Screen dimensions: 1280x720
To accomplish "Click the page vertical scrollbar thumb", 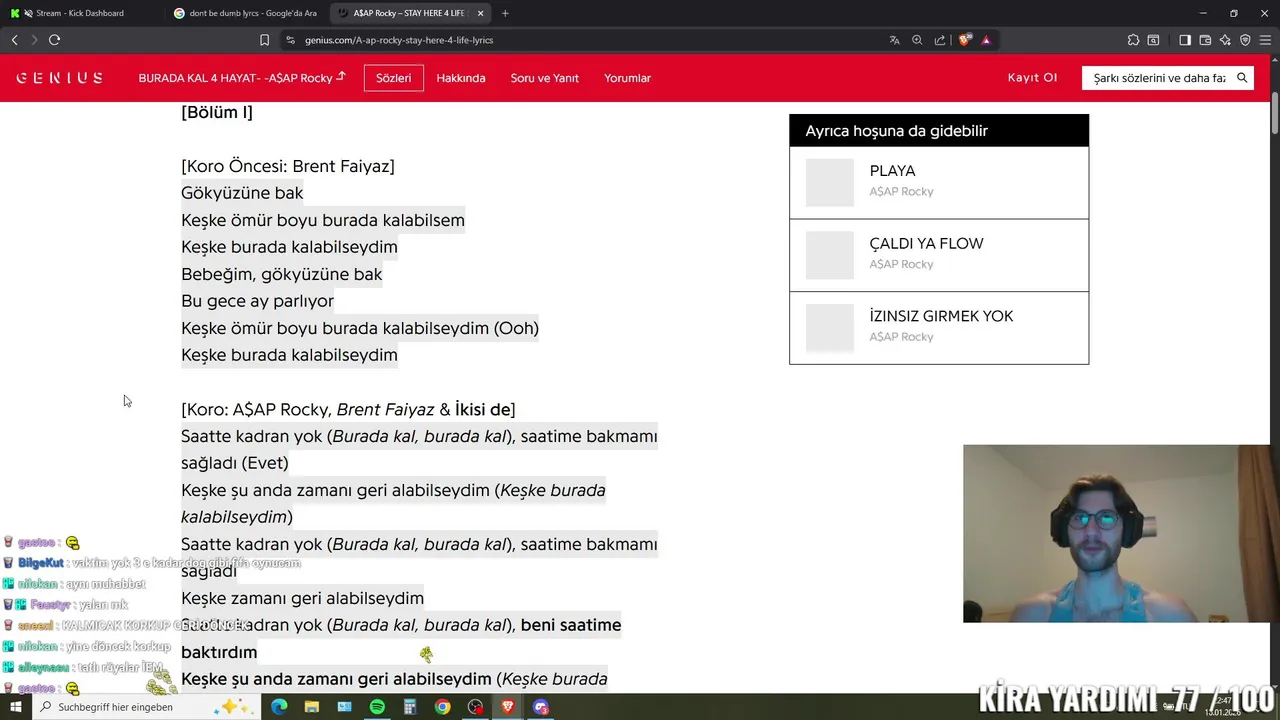I will (1275, 113).
